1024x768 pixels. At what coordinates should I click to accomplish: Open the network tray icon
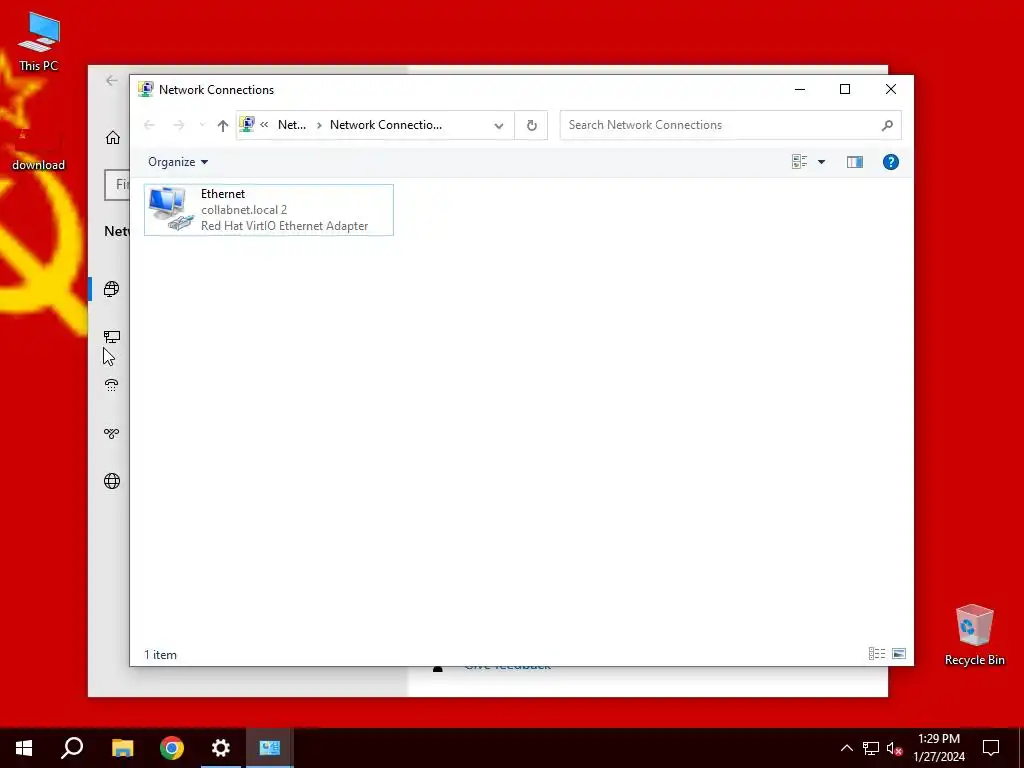(x=871, y=748)
